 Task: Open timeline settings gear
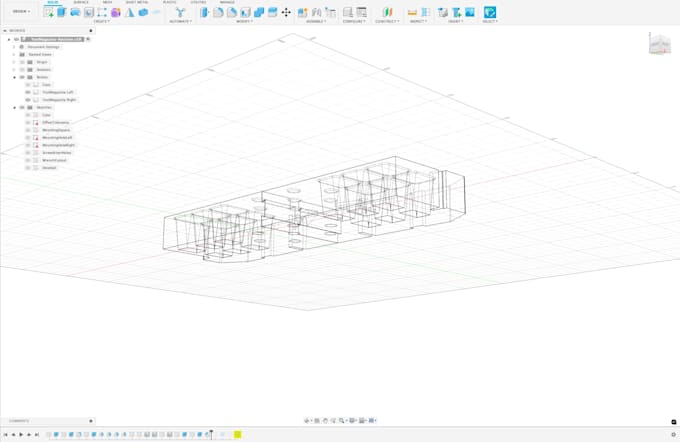[x=673, y=434]
